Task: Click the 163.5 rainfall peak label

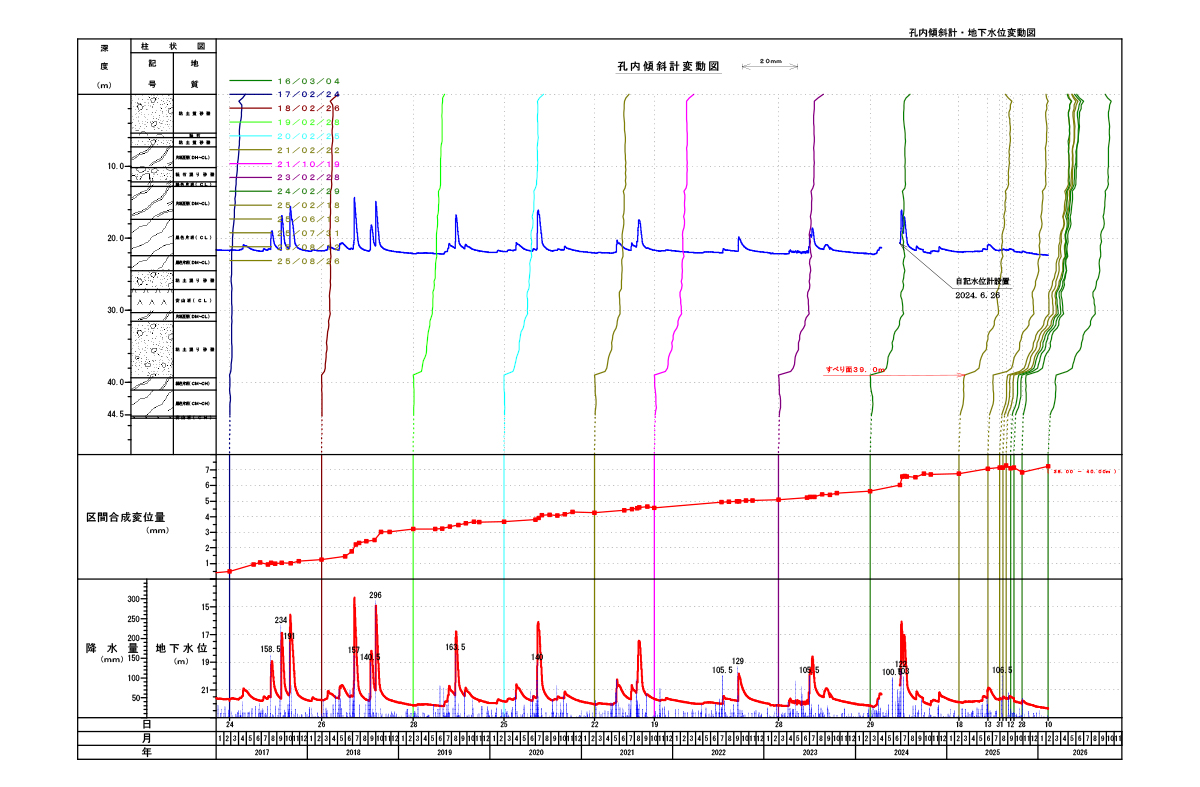Action: pos(455,647)
